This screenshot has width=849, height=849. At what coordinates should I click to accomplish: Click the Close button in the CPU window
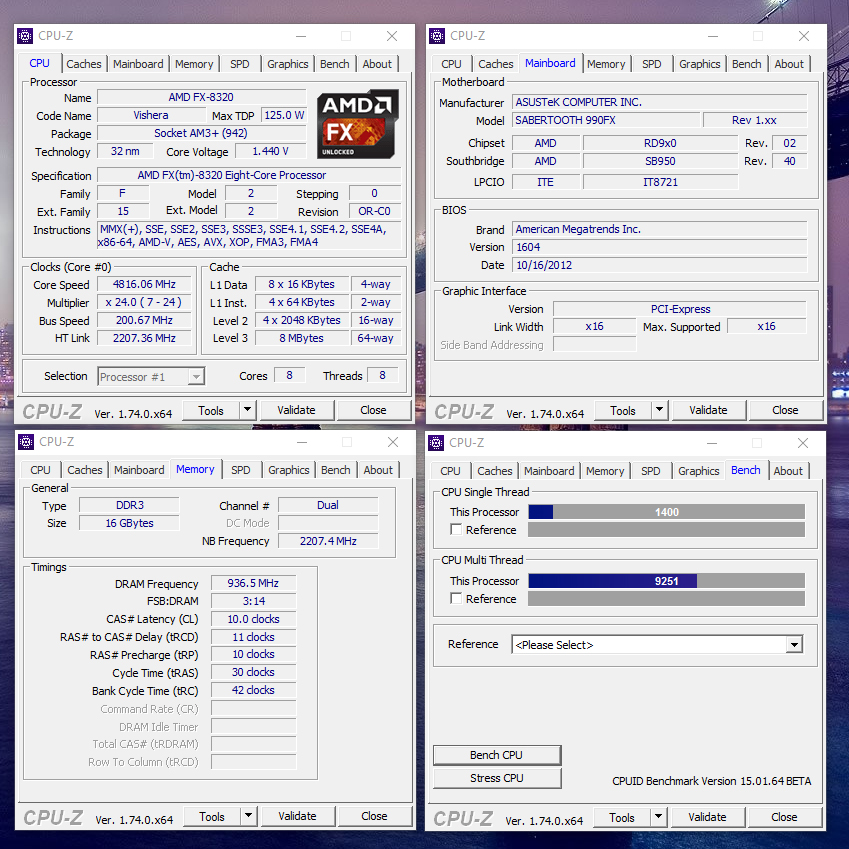[373, 410]
